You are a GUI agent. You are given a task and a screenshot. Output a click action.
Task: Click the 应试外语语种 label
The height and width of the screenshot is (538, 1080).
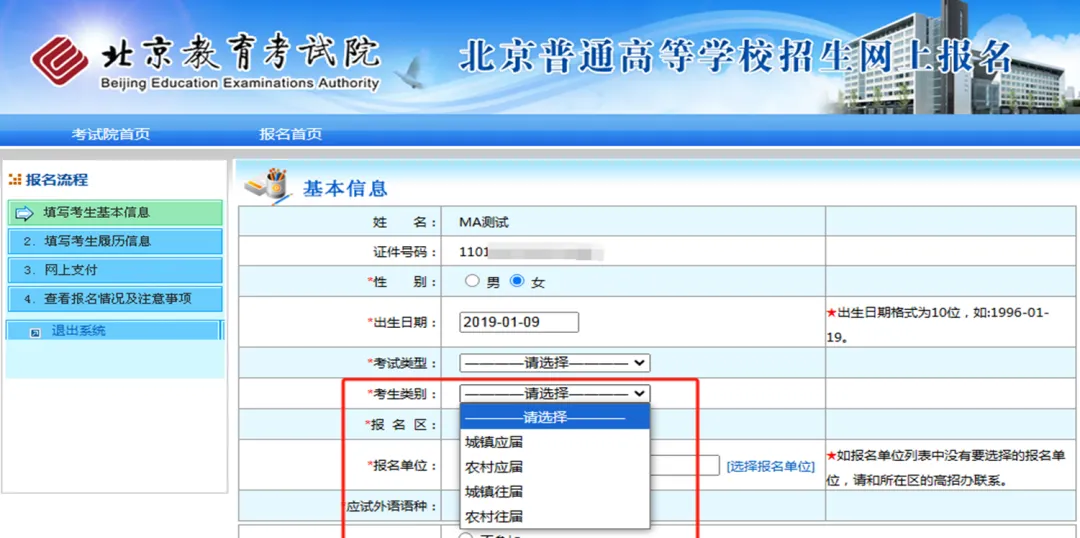click(x=389, y=506)
